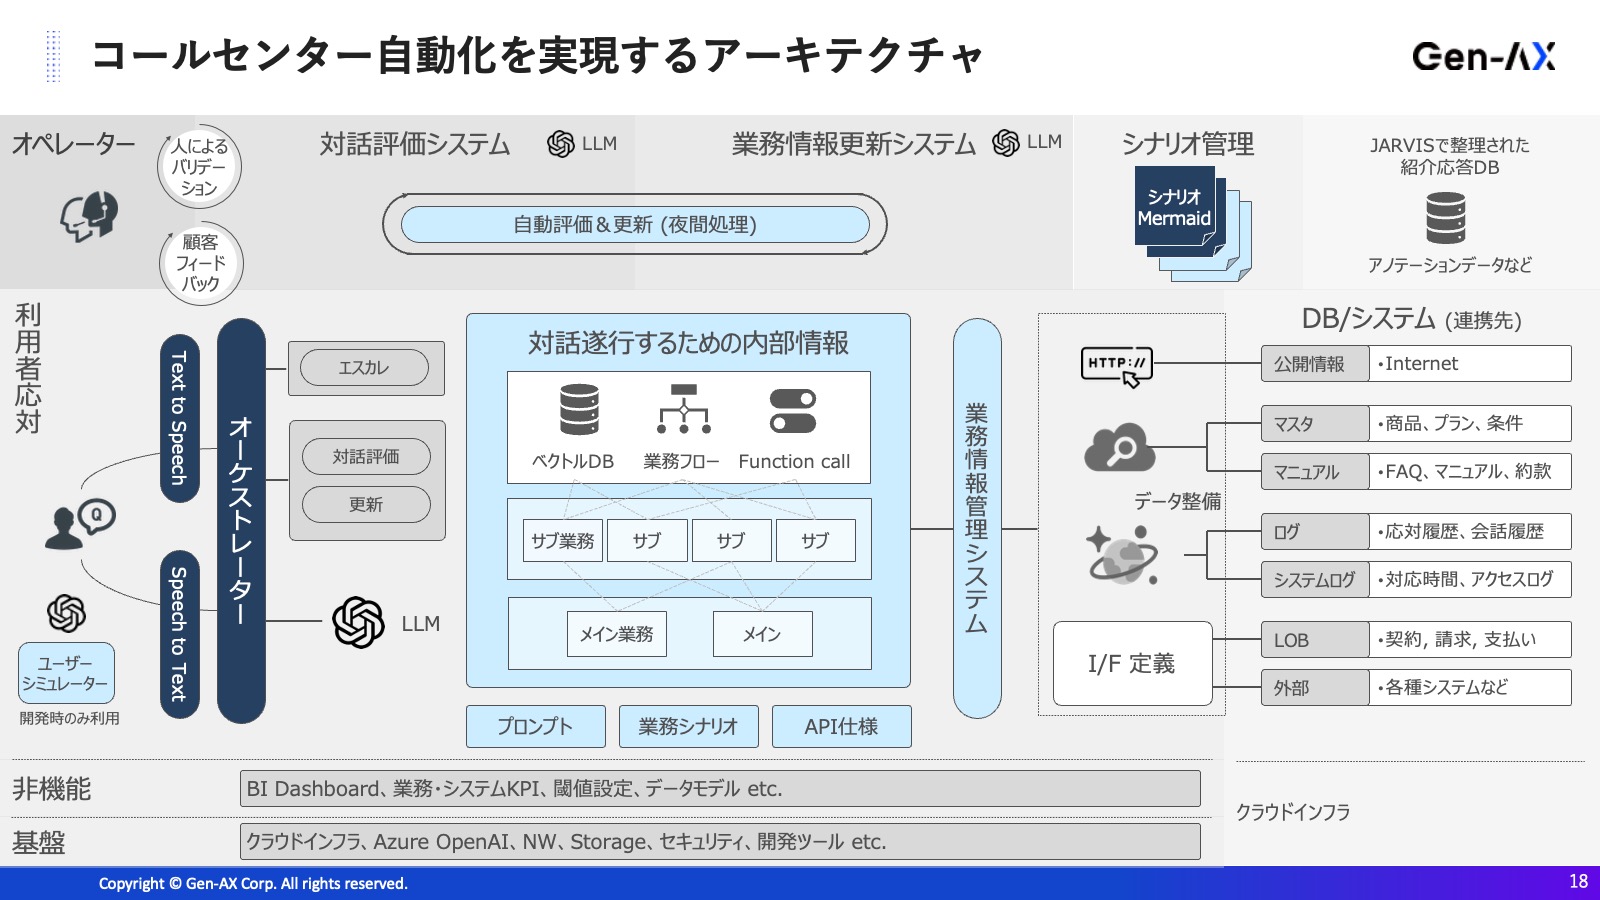Image resolution: width=1600 pixels, height=900 pixels.
Task: Click the 自動評価＆更新 (夜間処理) bar
Action: point(635,225)
